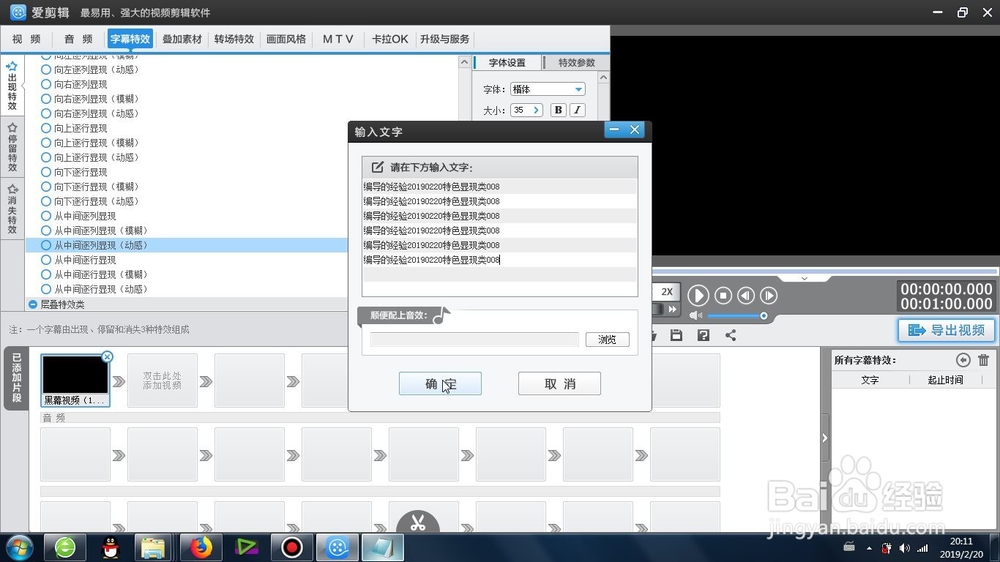Open the Windows Start button
Viewport: 1000px width, 562px height.
tap(19, 547)
